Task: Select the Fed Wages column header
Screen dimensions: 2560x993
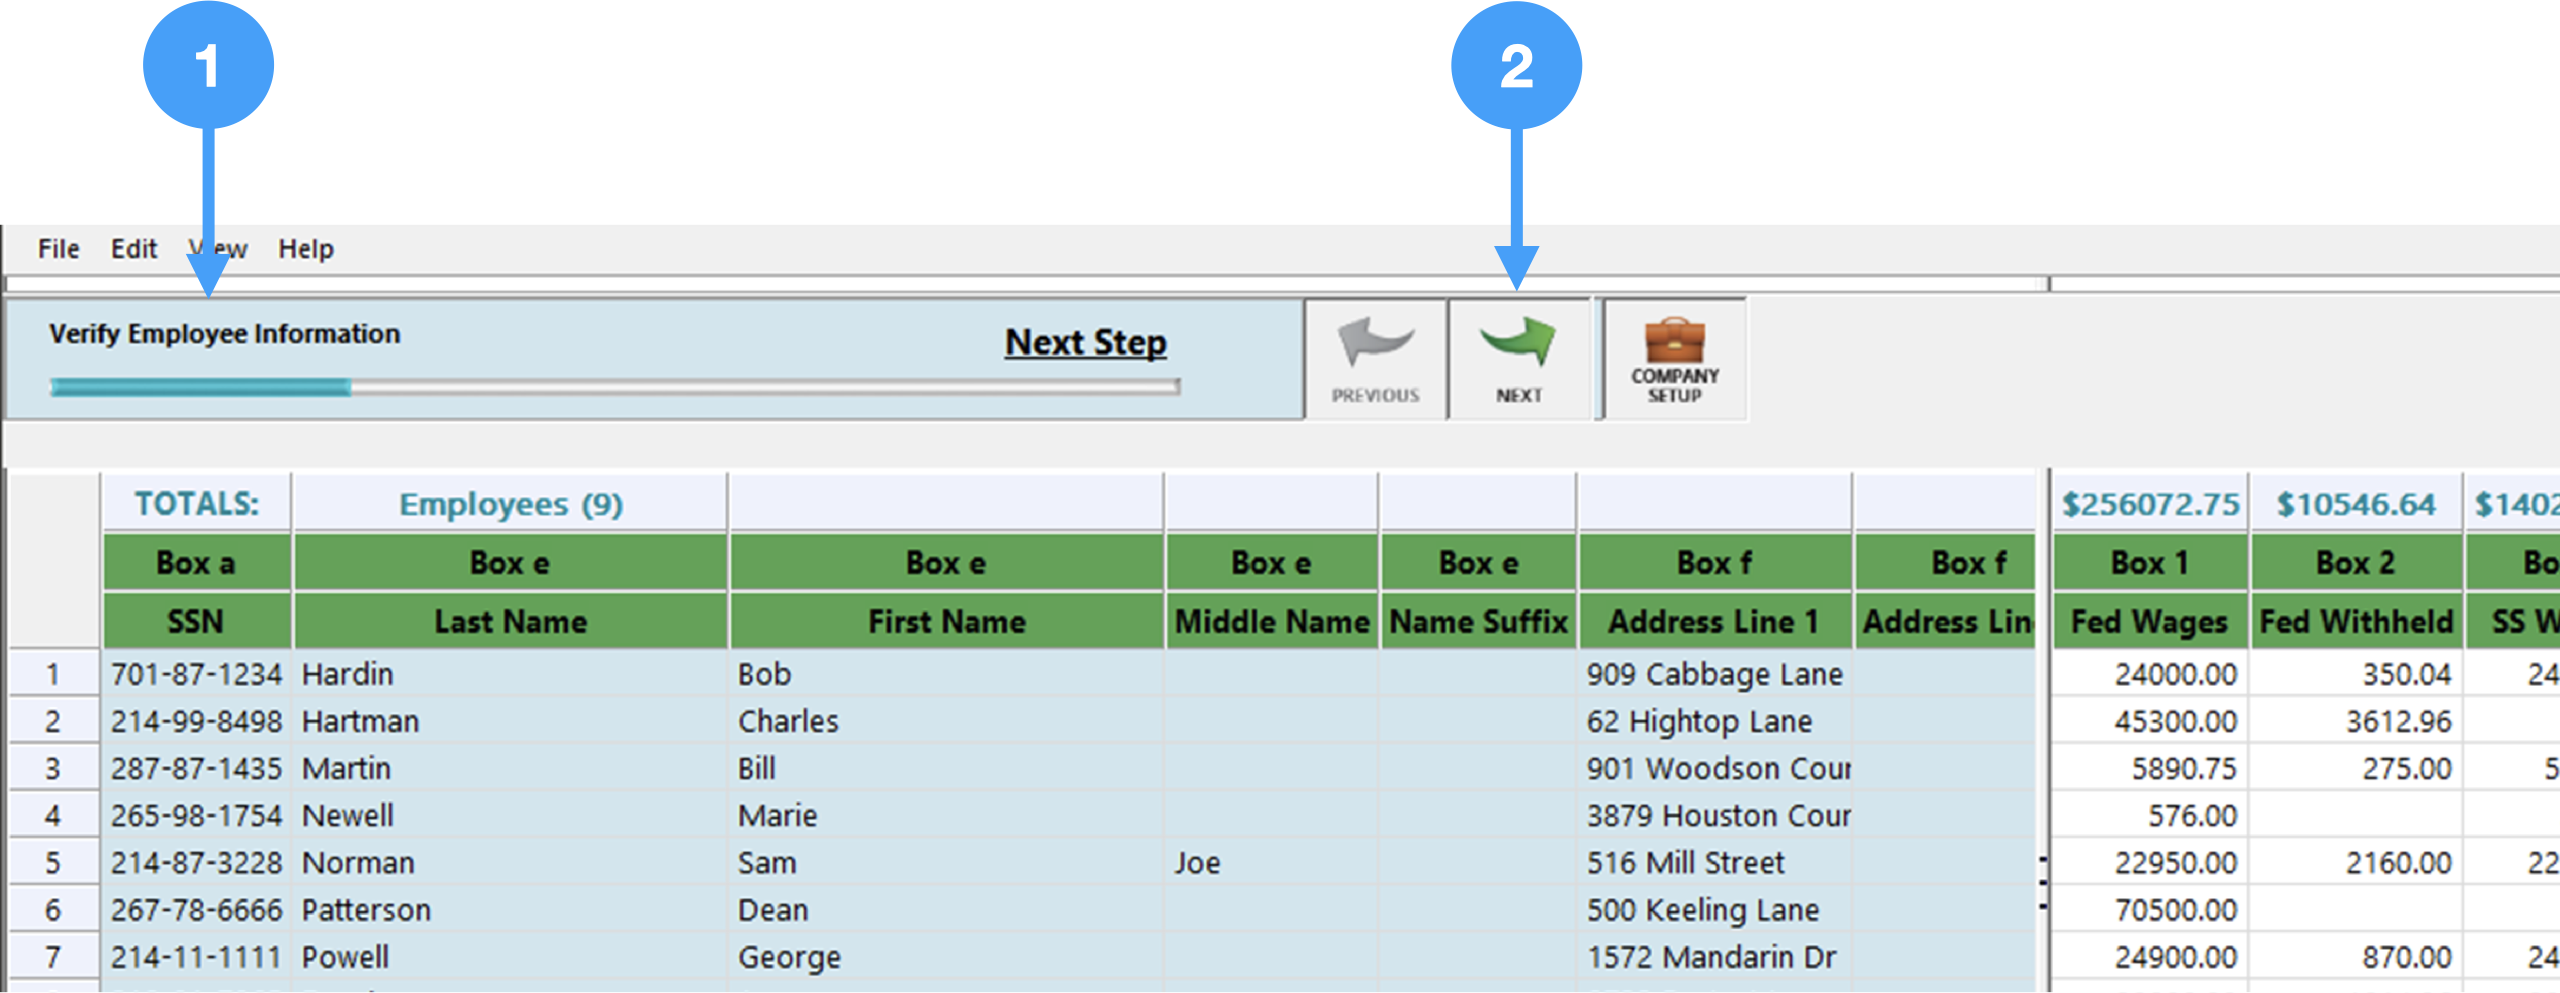Action: (x=2149, y=622)
